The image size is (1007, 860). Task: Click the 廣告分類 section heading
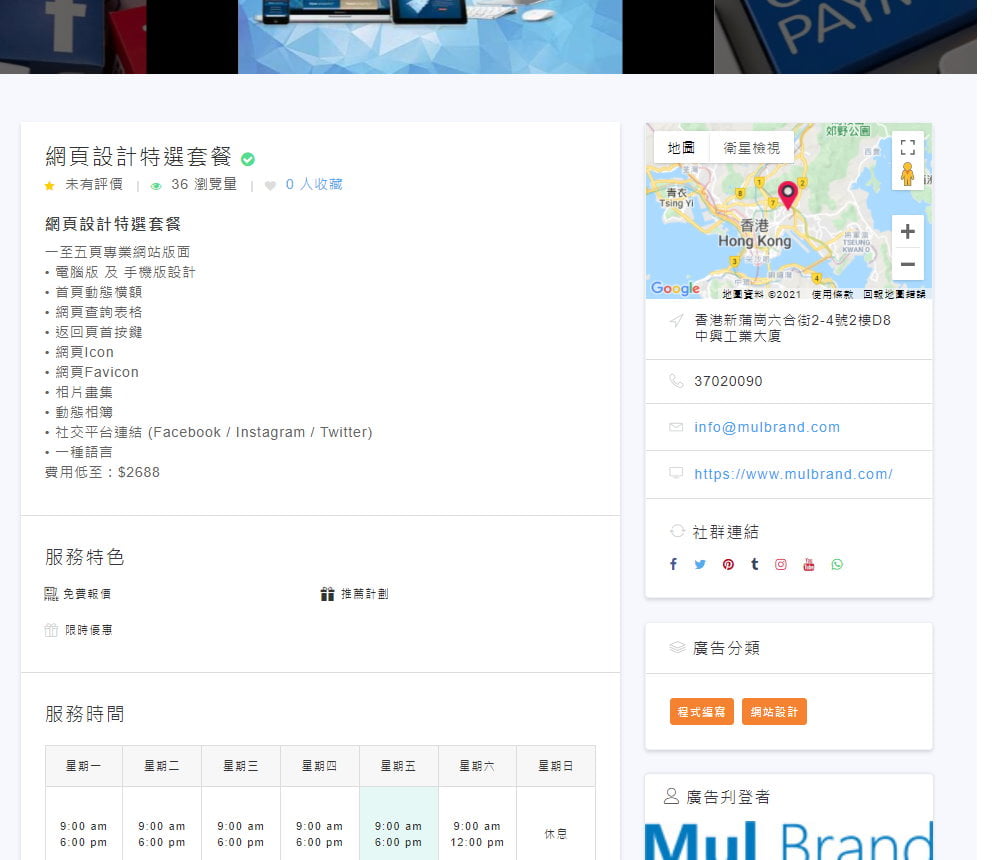coord(726,648)
